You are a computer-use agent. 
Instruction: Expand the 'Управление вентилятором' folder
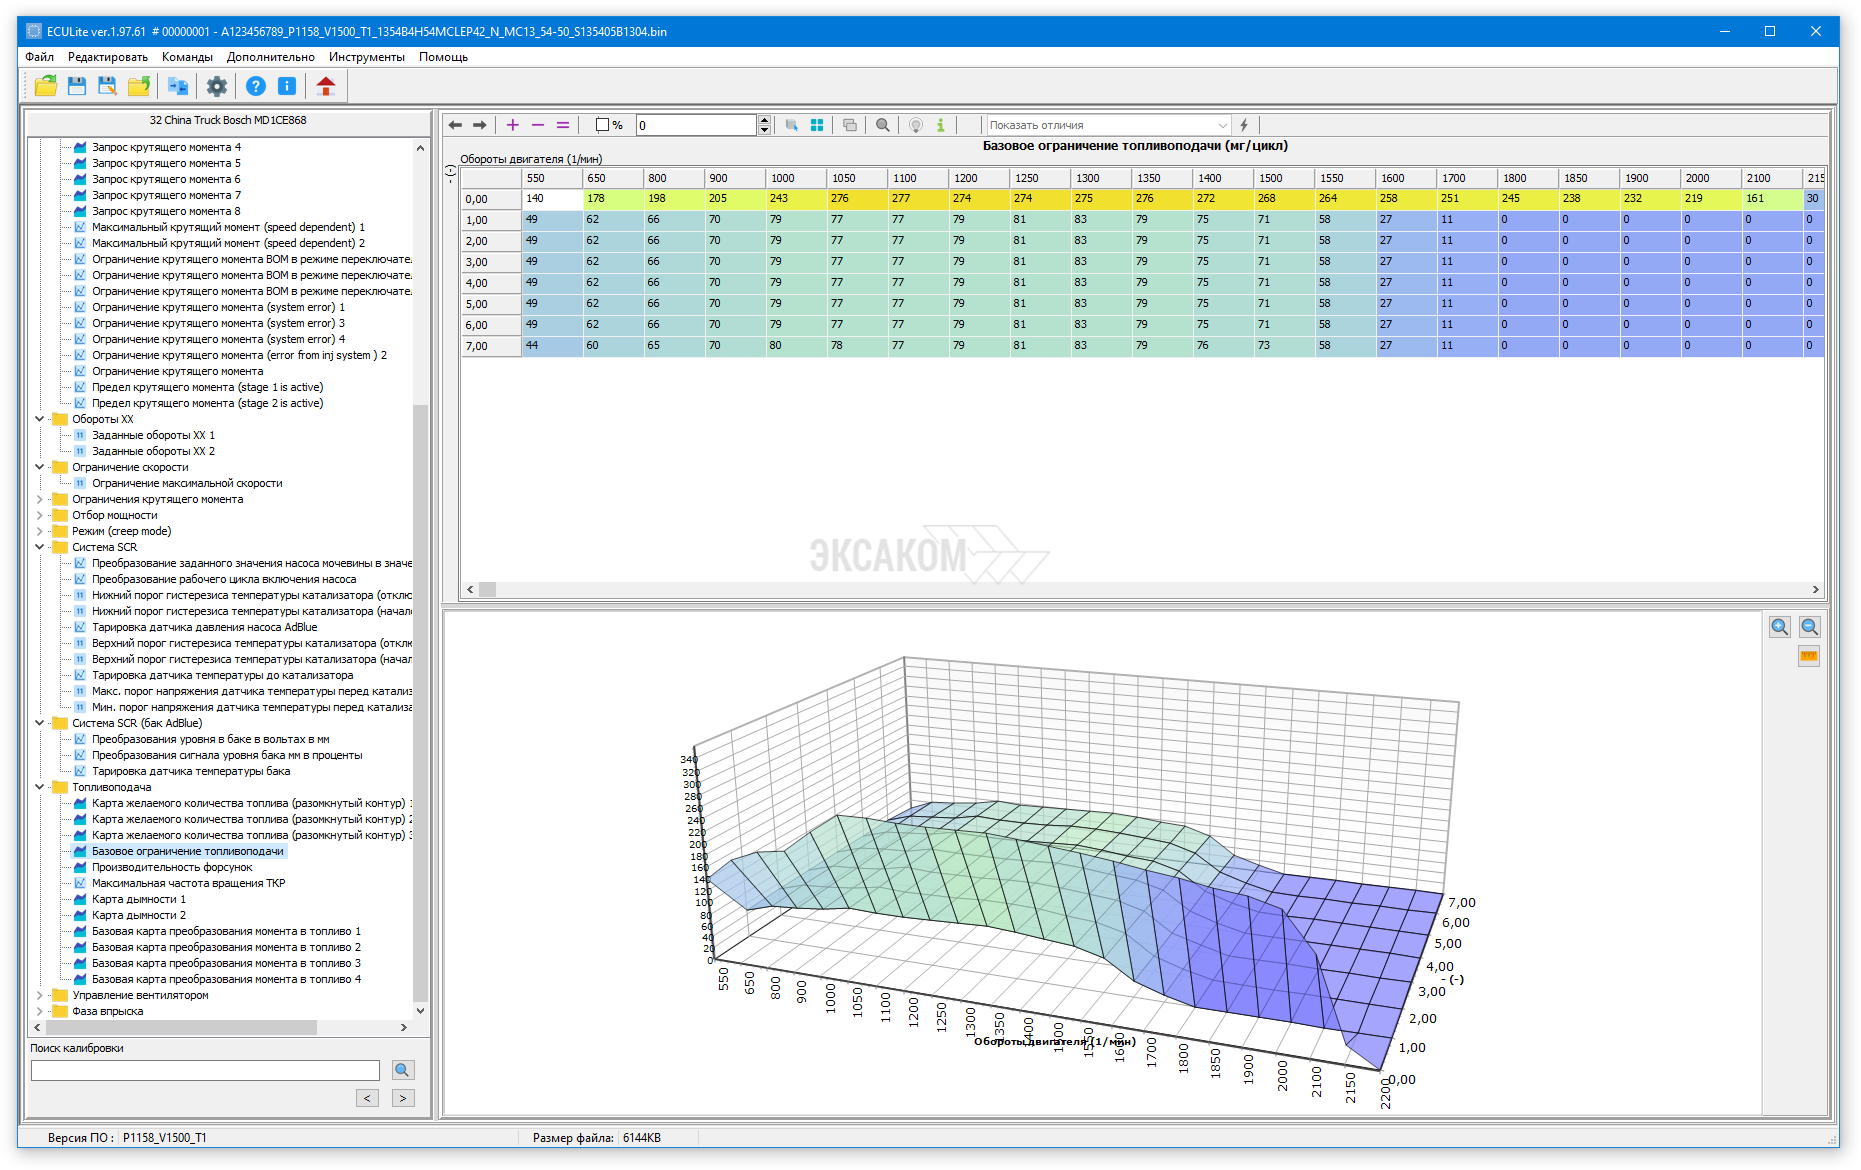coord(40,995)
